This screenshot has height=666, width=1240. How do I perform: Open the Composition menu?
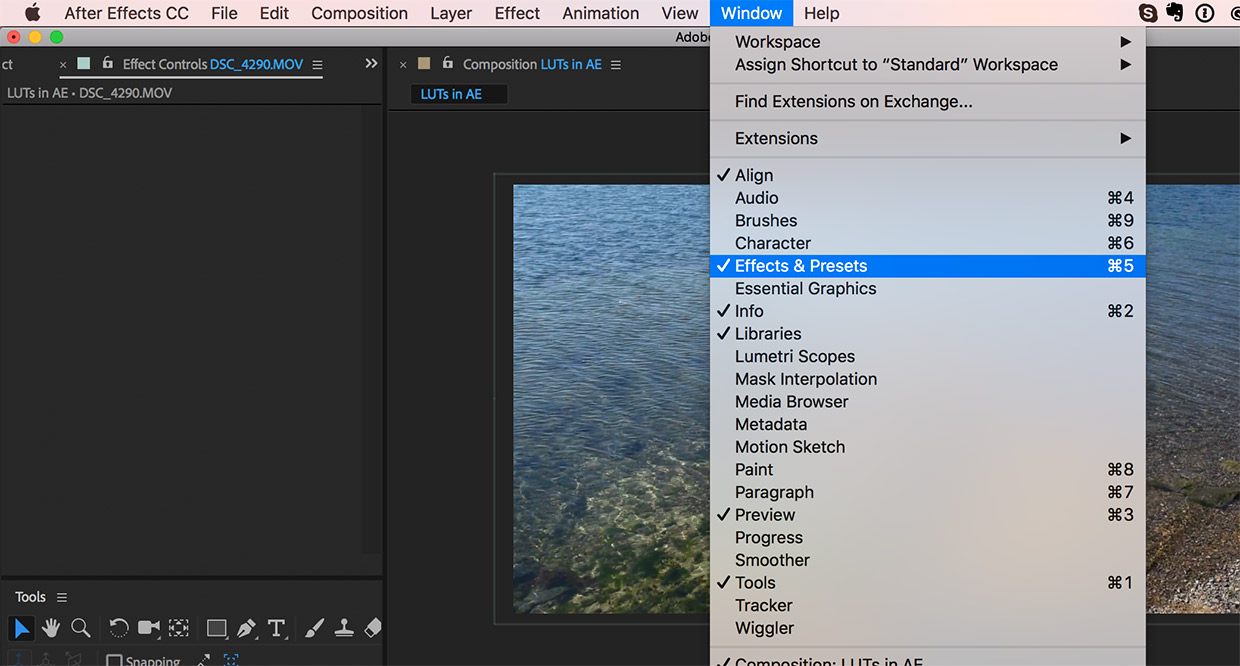click(x=360, y=13)
